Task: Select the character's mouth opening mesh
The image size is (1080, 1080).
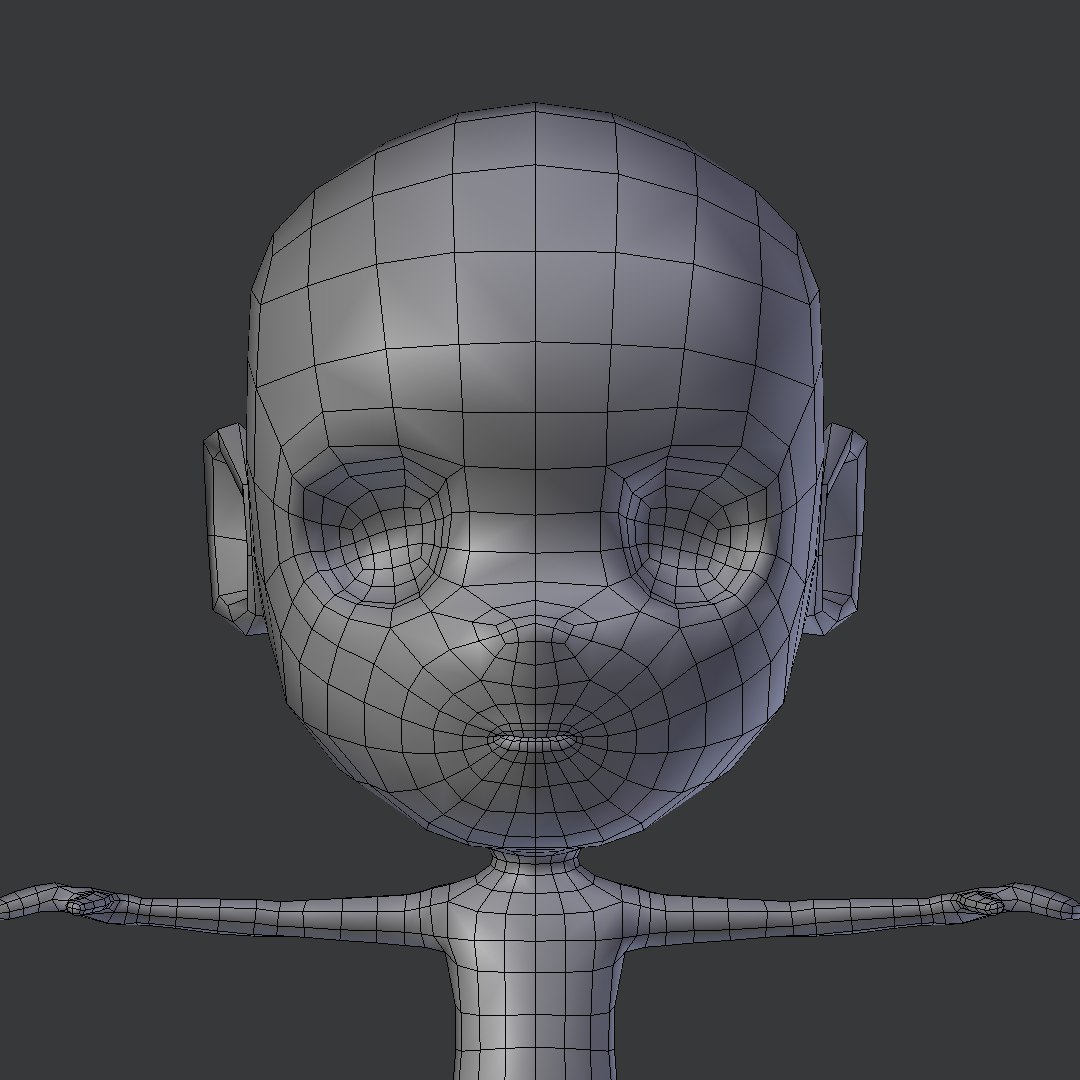Action: 535,740
